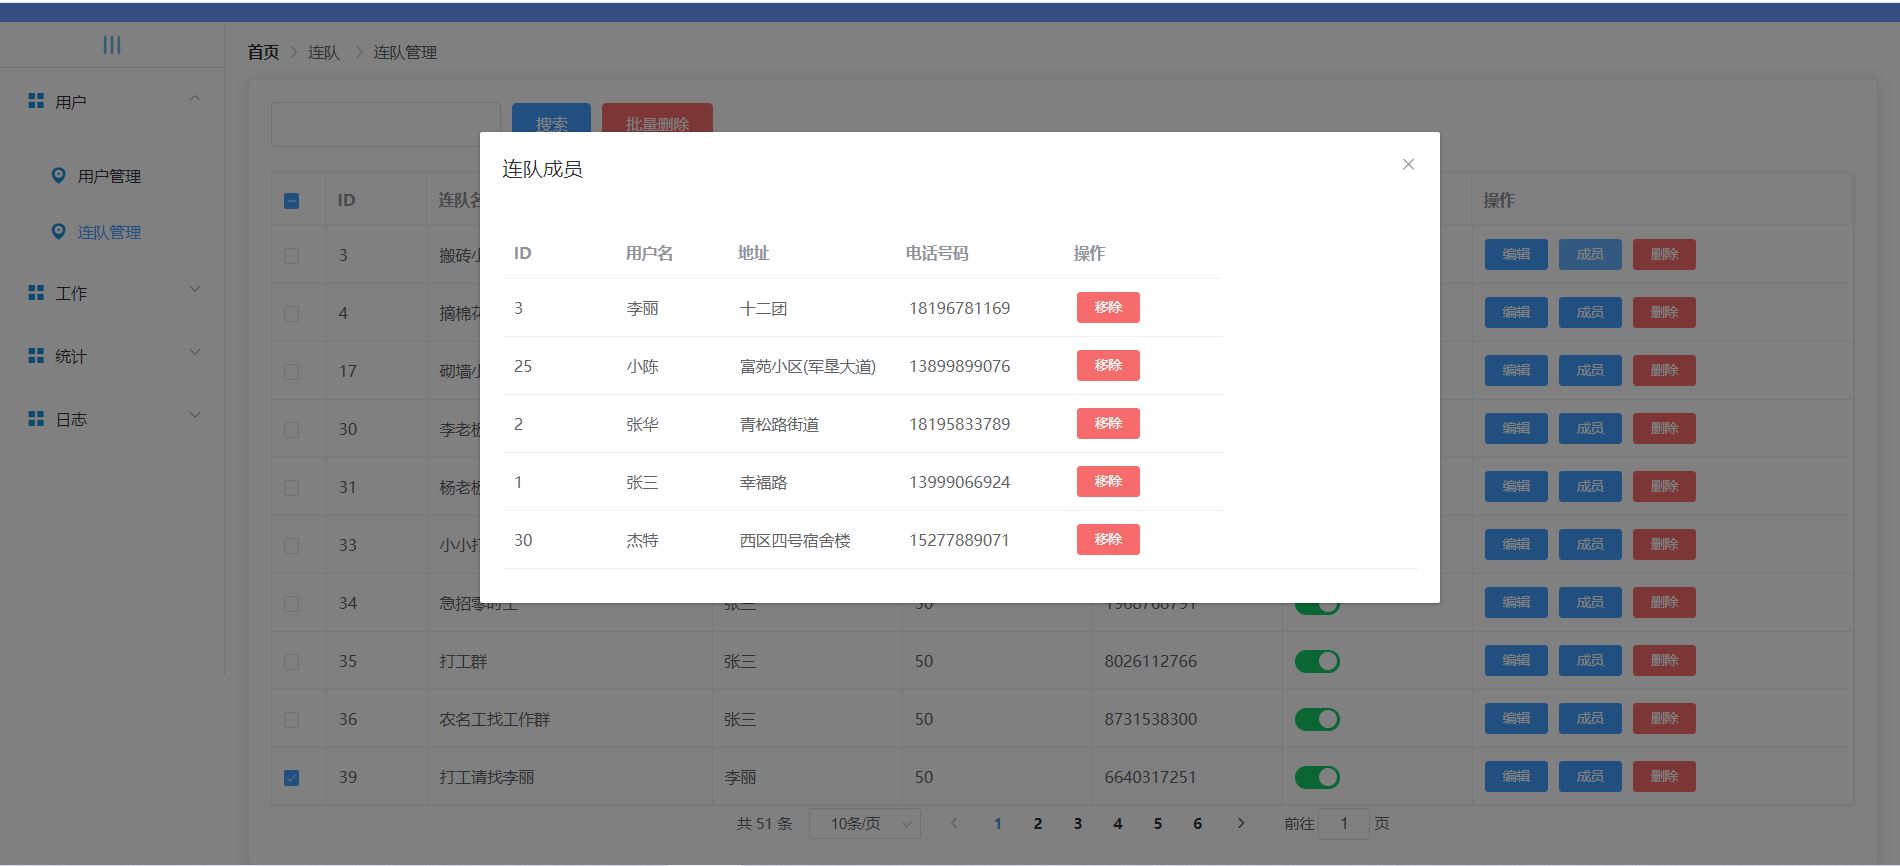The height and width of the screenshot is (866, 1900).
Task: Toggle the select-all checkbox in table header
Action: (x=291, y=201)
